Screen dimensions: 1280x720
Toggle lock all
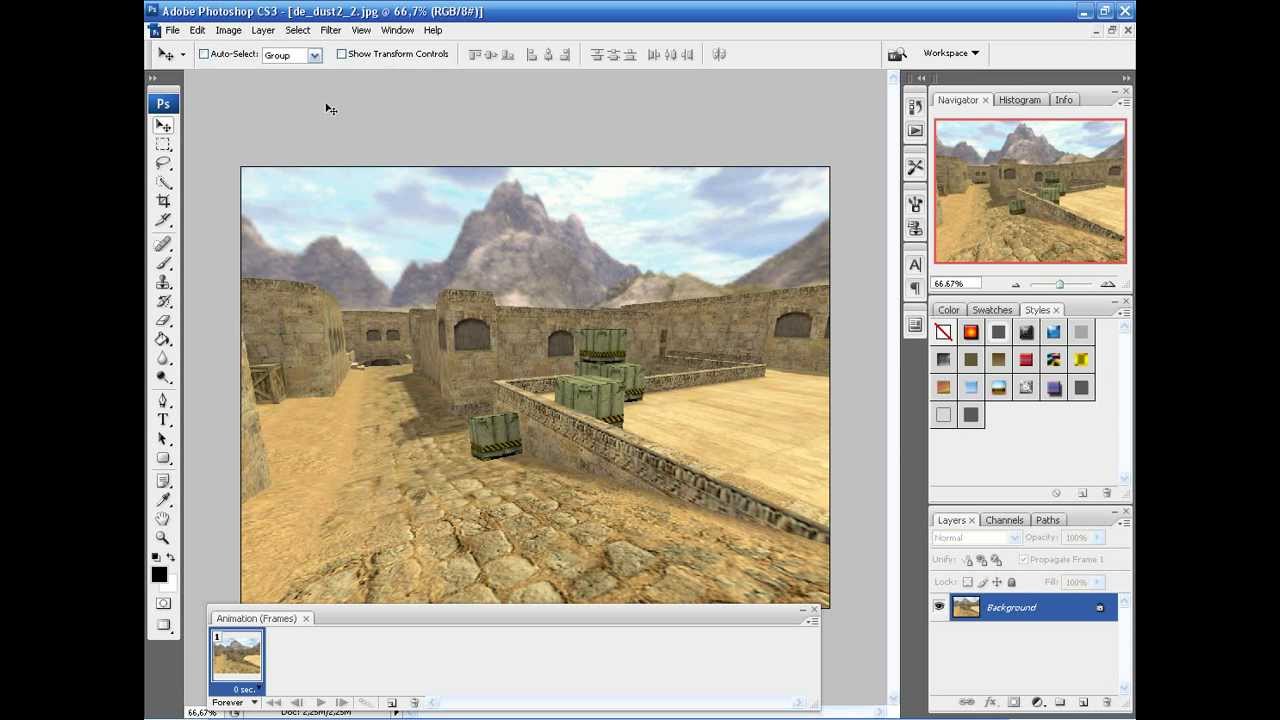click(x=1011, y=582)
